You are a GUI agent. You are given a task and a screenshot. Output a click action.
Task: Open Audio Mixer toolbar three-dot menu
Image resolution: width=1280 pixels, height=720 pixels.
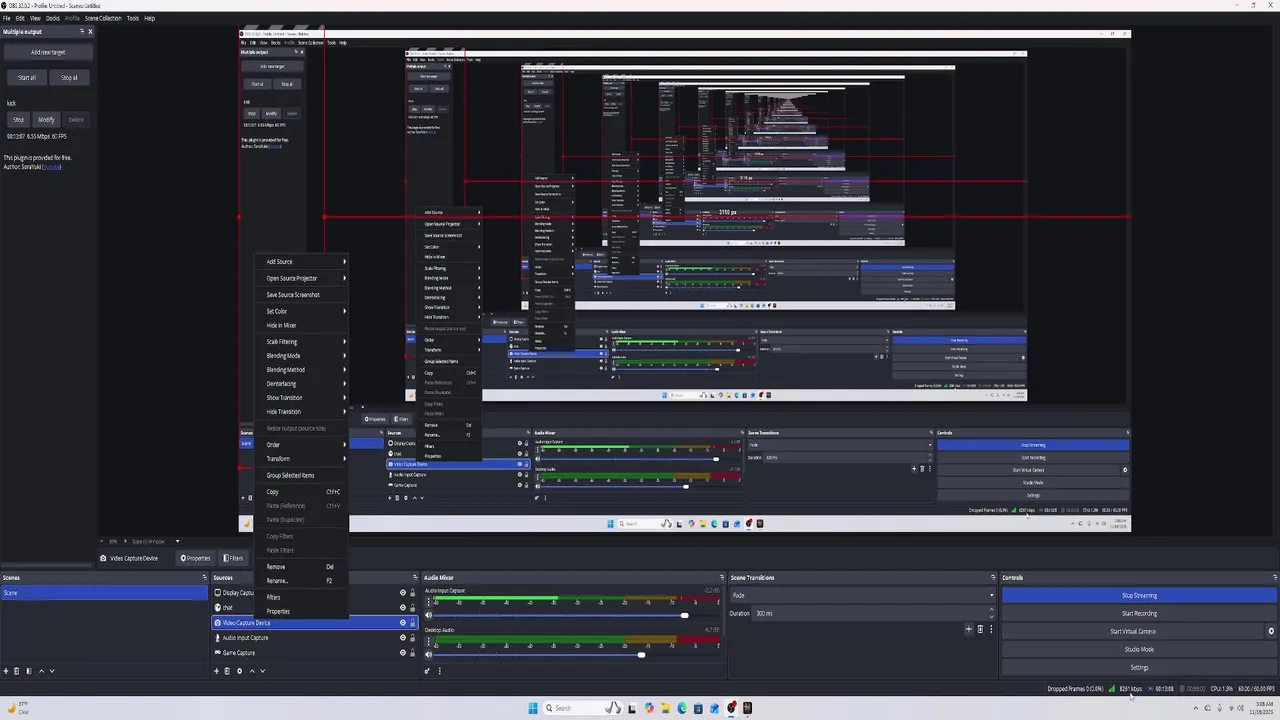440,671
